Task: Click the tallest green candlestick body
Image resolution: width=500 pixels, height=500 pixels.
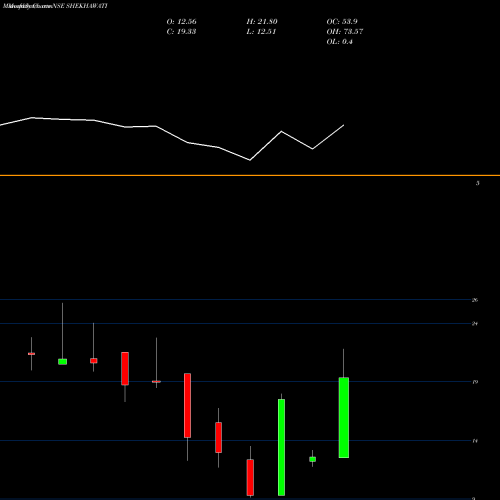Action: click(x=281, y=447)
